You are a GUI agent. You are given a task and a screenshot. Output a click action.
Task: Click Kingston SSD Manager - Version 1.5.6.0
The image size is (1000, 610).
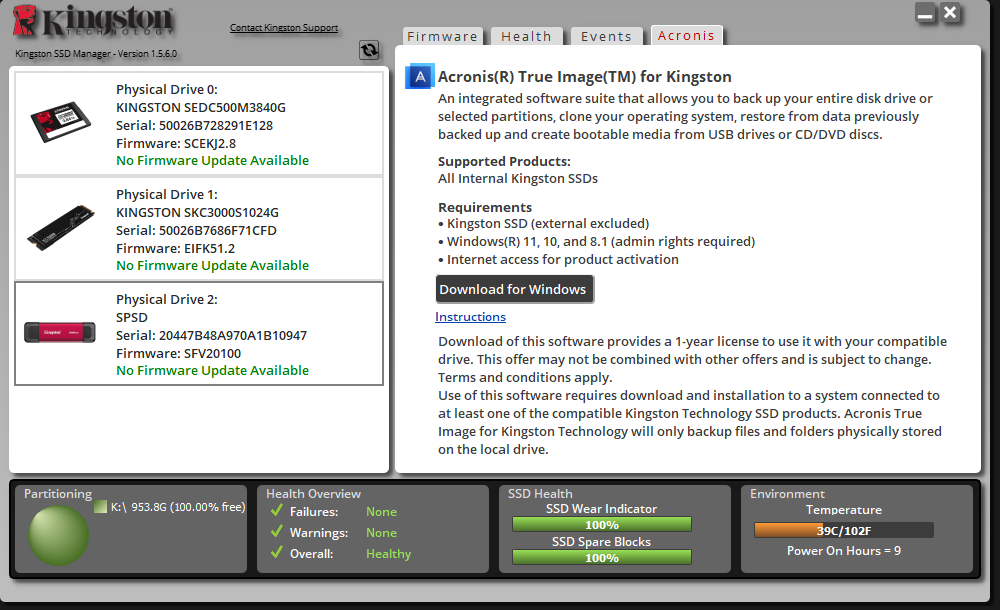coord(96,54)
